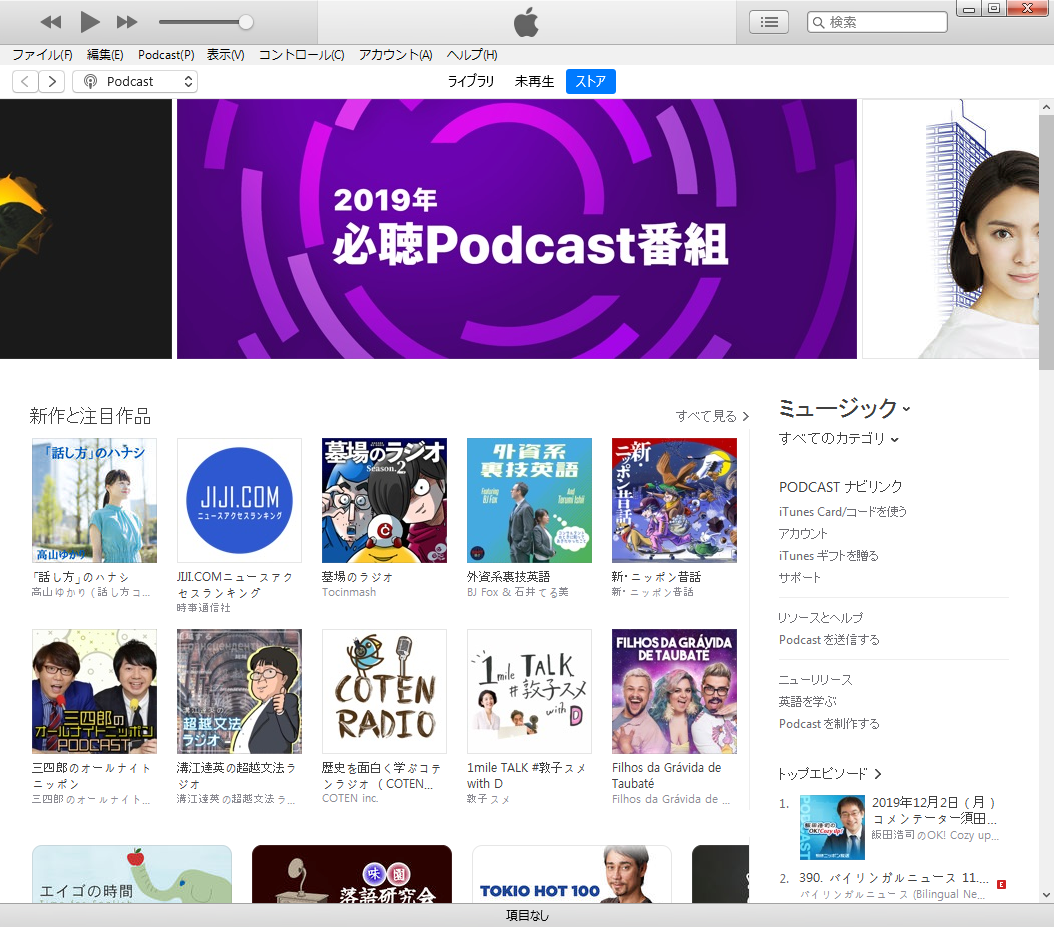Click the search magnifier icon
The height and width of the screenshot is (927, 1054).
click(x=818, y=22)
